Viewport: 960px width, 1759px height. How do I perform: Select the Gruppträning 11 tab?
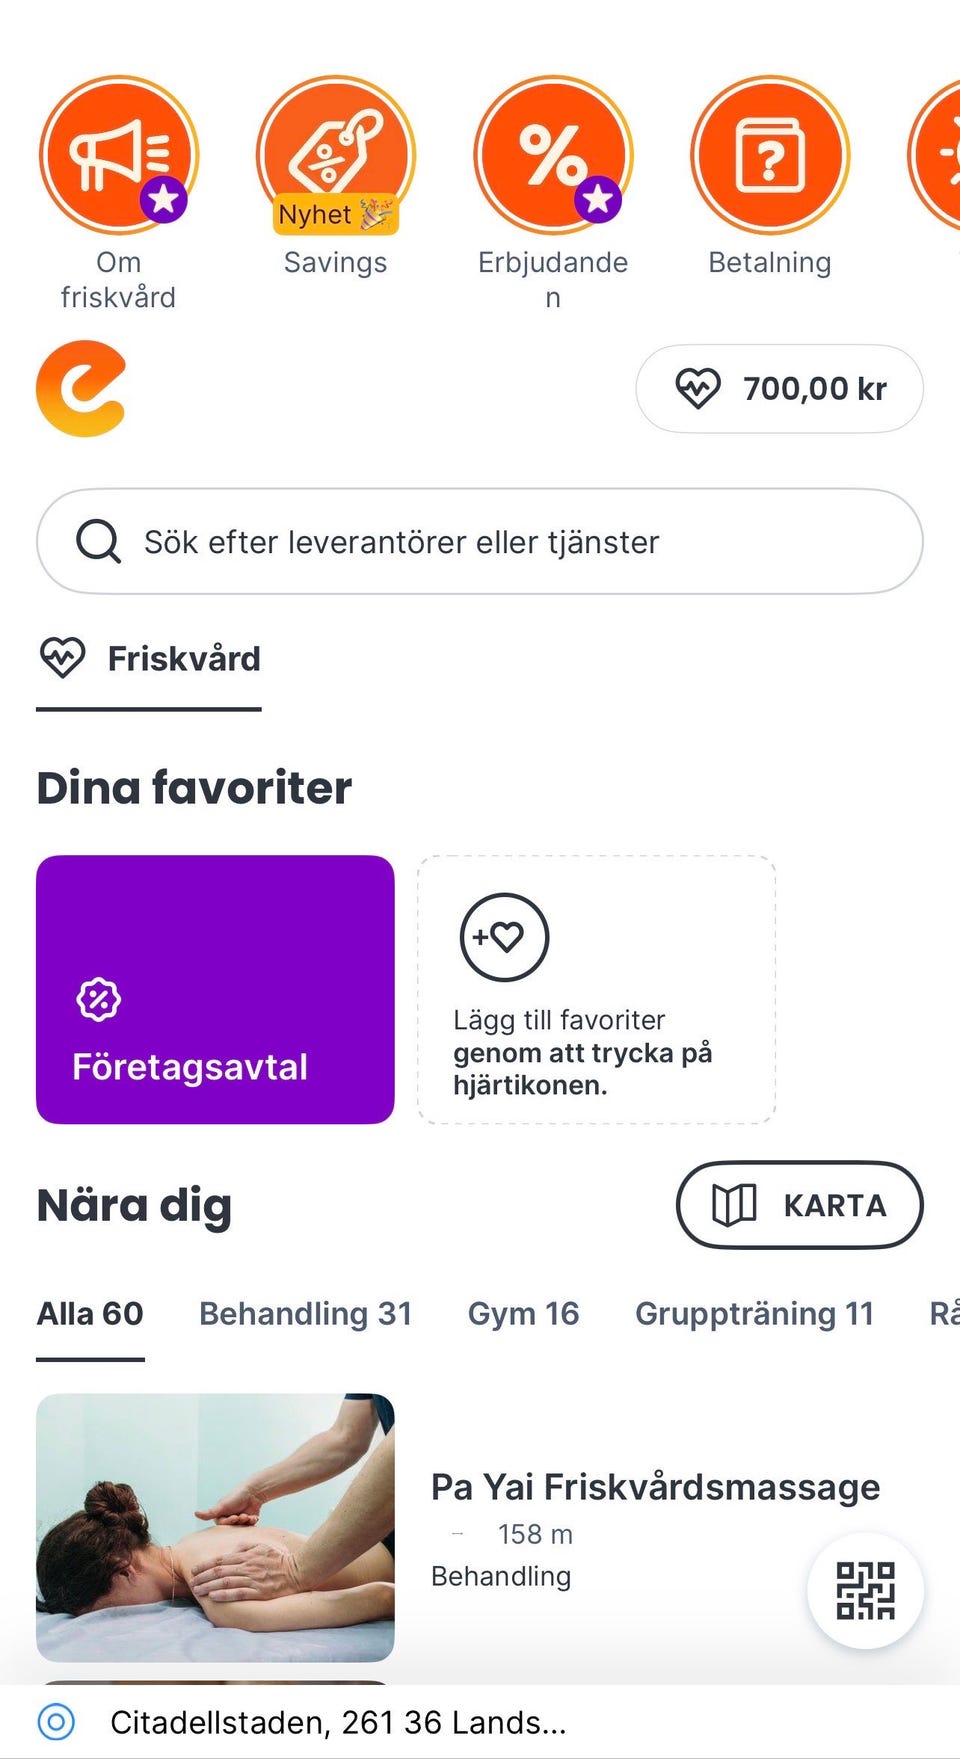pyautogui.click(x=755, y=1313)
